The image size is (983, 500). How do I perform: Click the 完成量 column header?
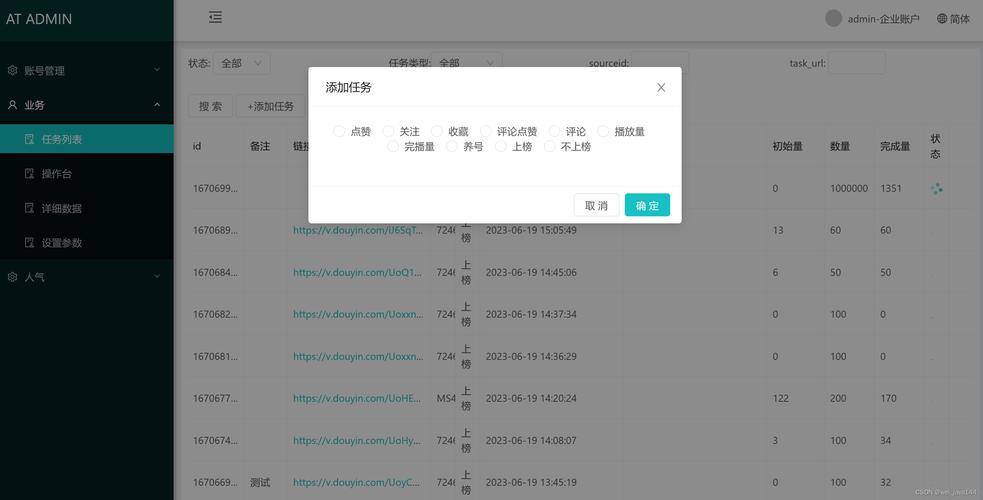[895, 147]
